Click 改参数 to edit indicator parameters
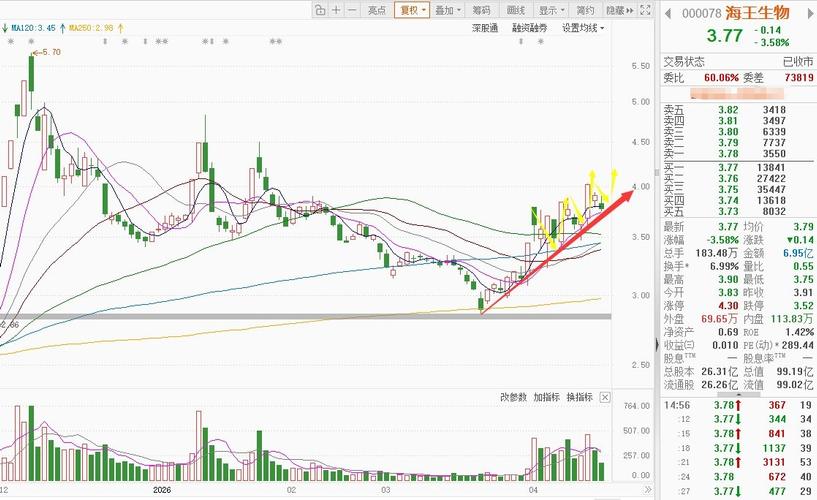The width and height of the screenshot is (817, 500). click(514, 397)
